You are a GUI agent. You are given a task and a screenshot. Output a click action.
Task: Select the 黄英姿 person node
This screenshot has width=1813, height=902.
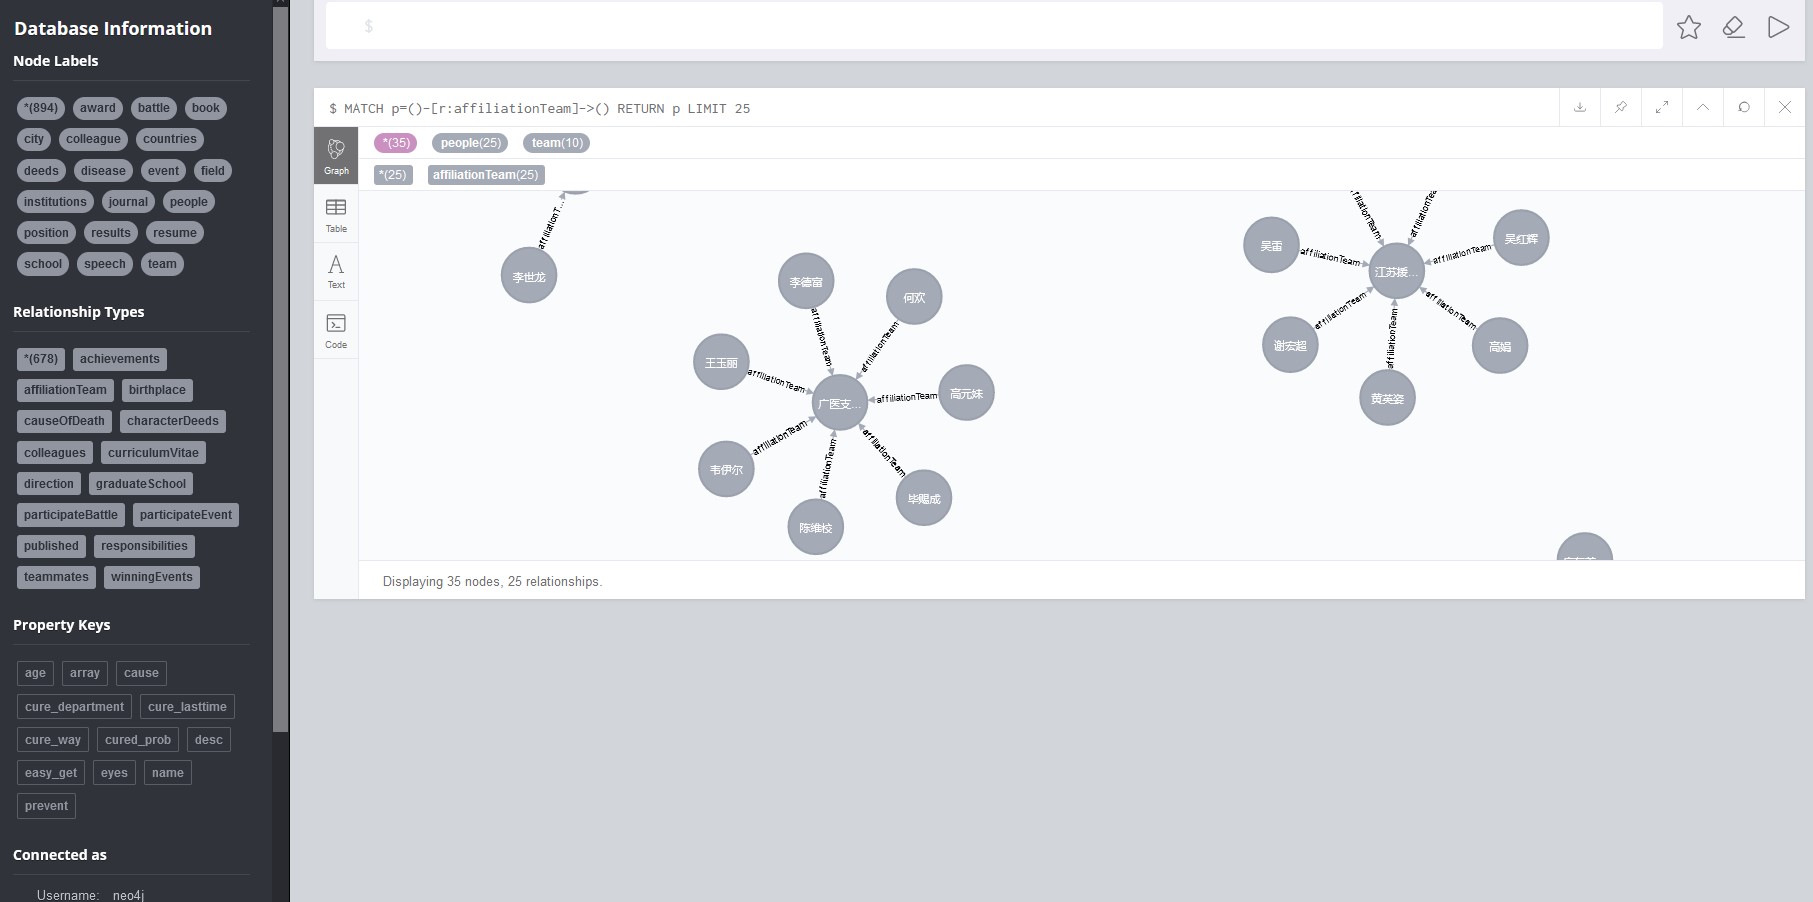point(1387,398)
